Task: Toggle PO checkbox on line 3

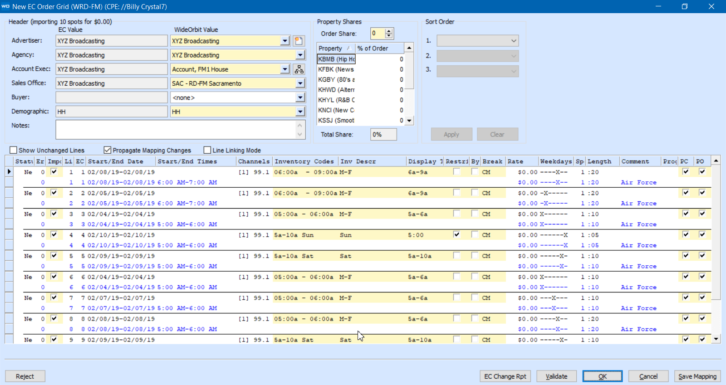Action: [702, 214]
